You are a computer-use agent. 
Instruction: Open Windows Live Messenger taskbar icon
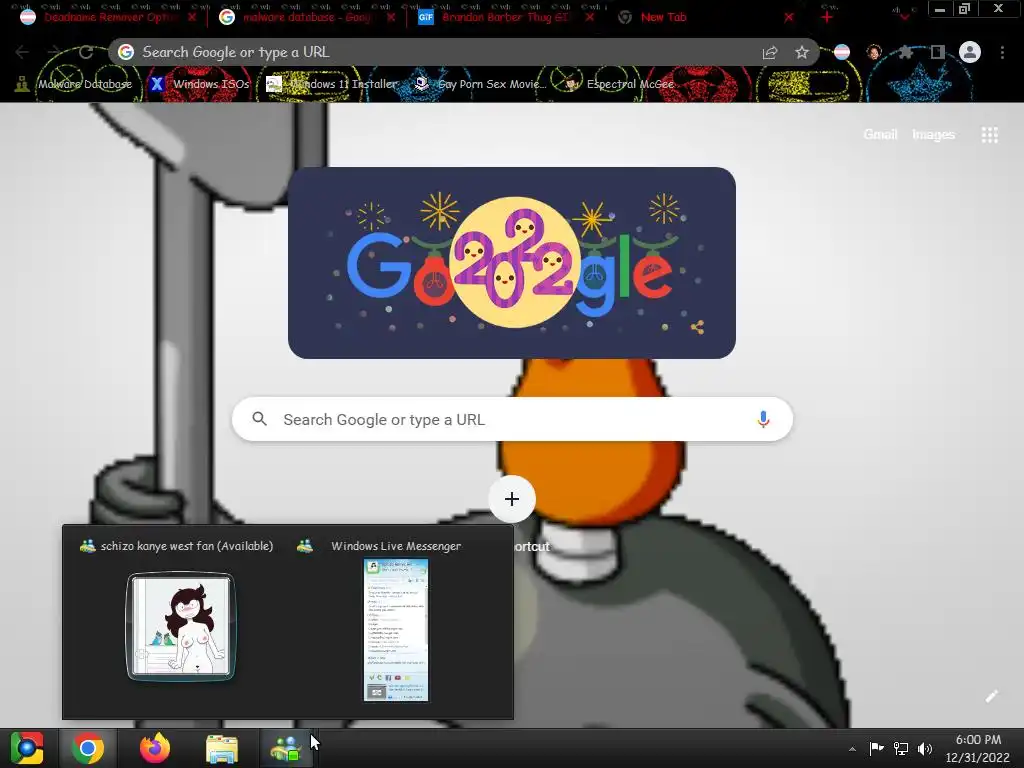[286, 748]
